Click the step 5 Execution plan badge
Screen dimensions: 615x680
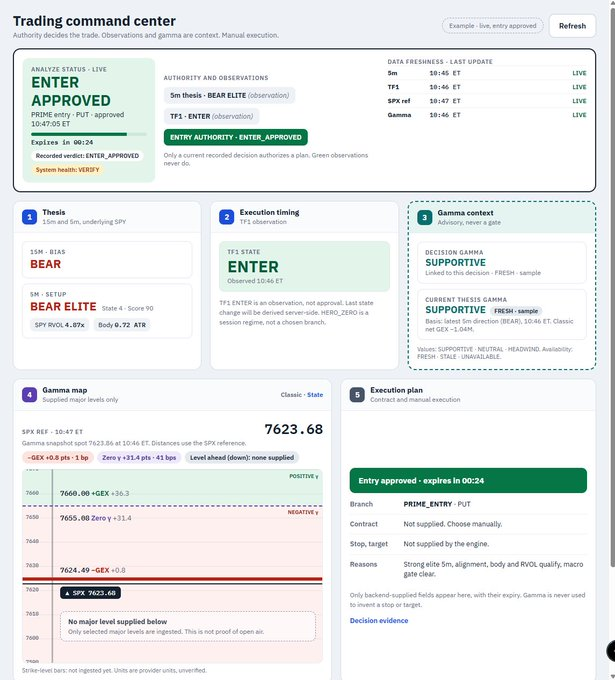[357, 395]
